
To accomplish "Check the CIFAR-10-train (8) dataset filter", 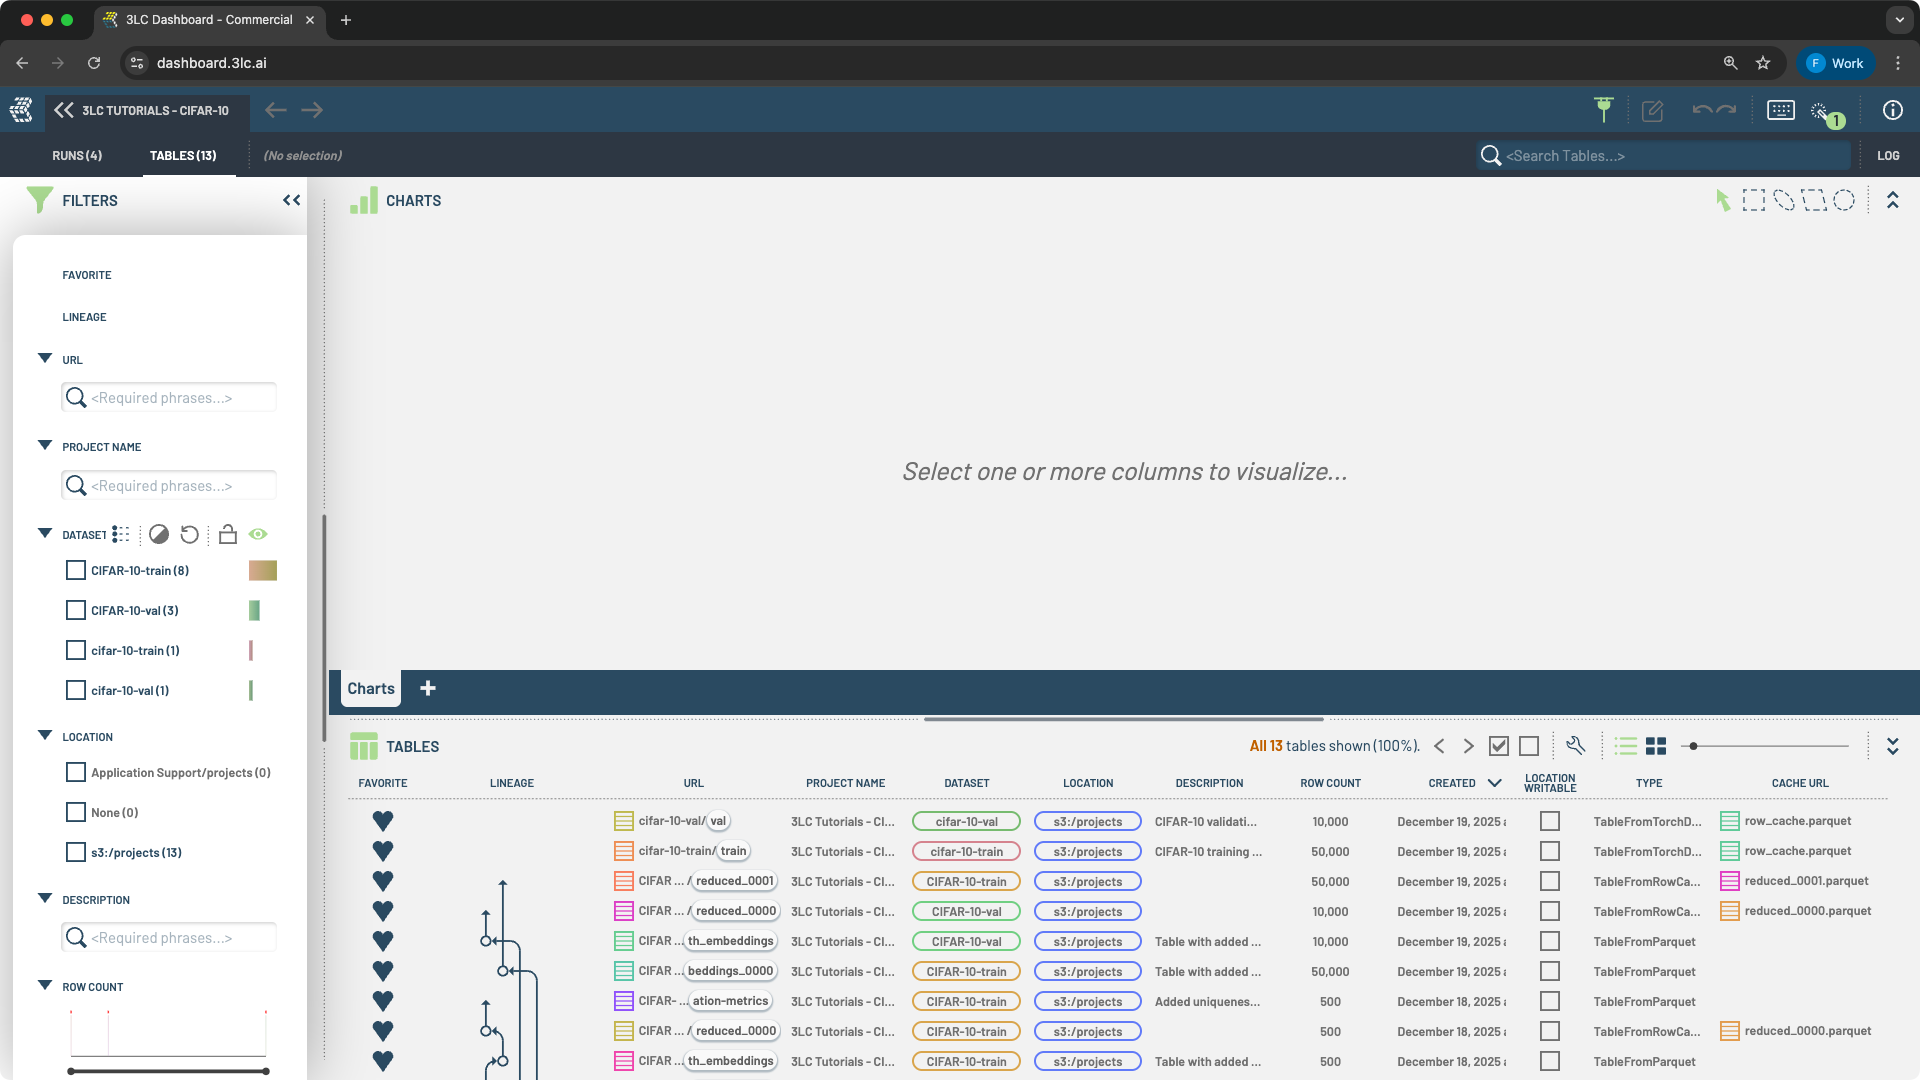I will [76, 570].
